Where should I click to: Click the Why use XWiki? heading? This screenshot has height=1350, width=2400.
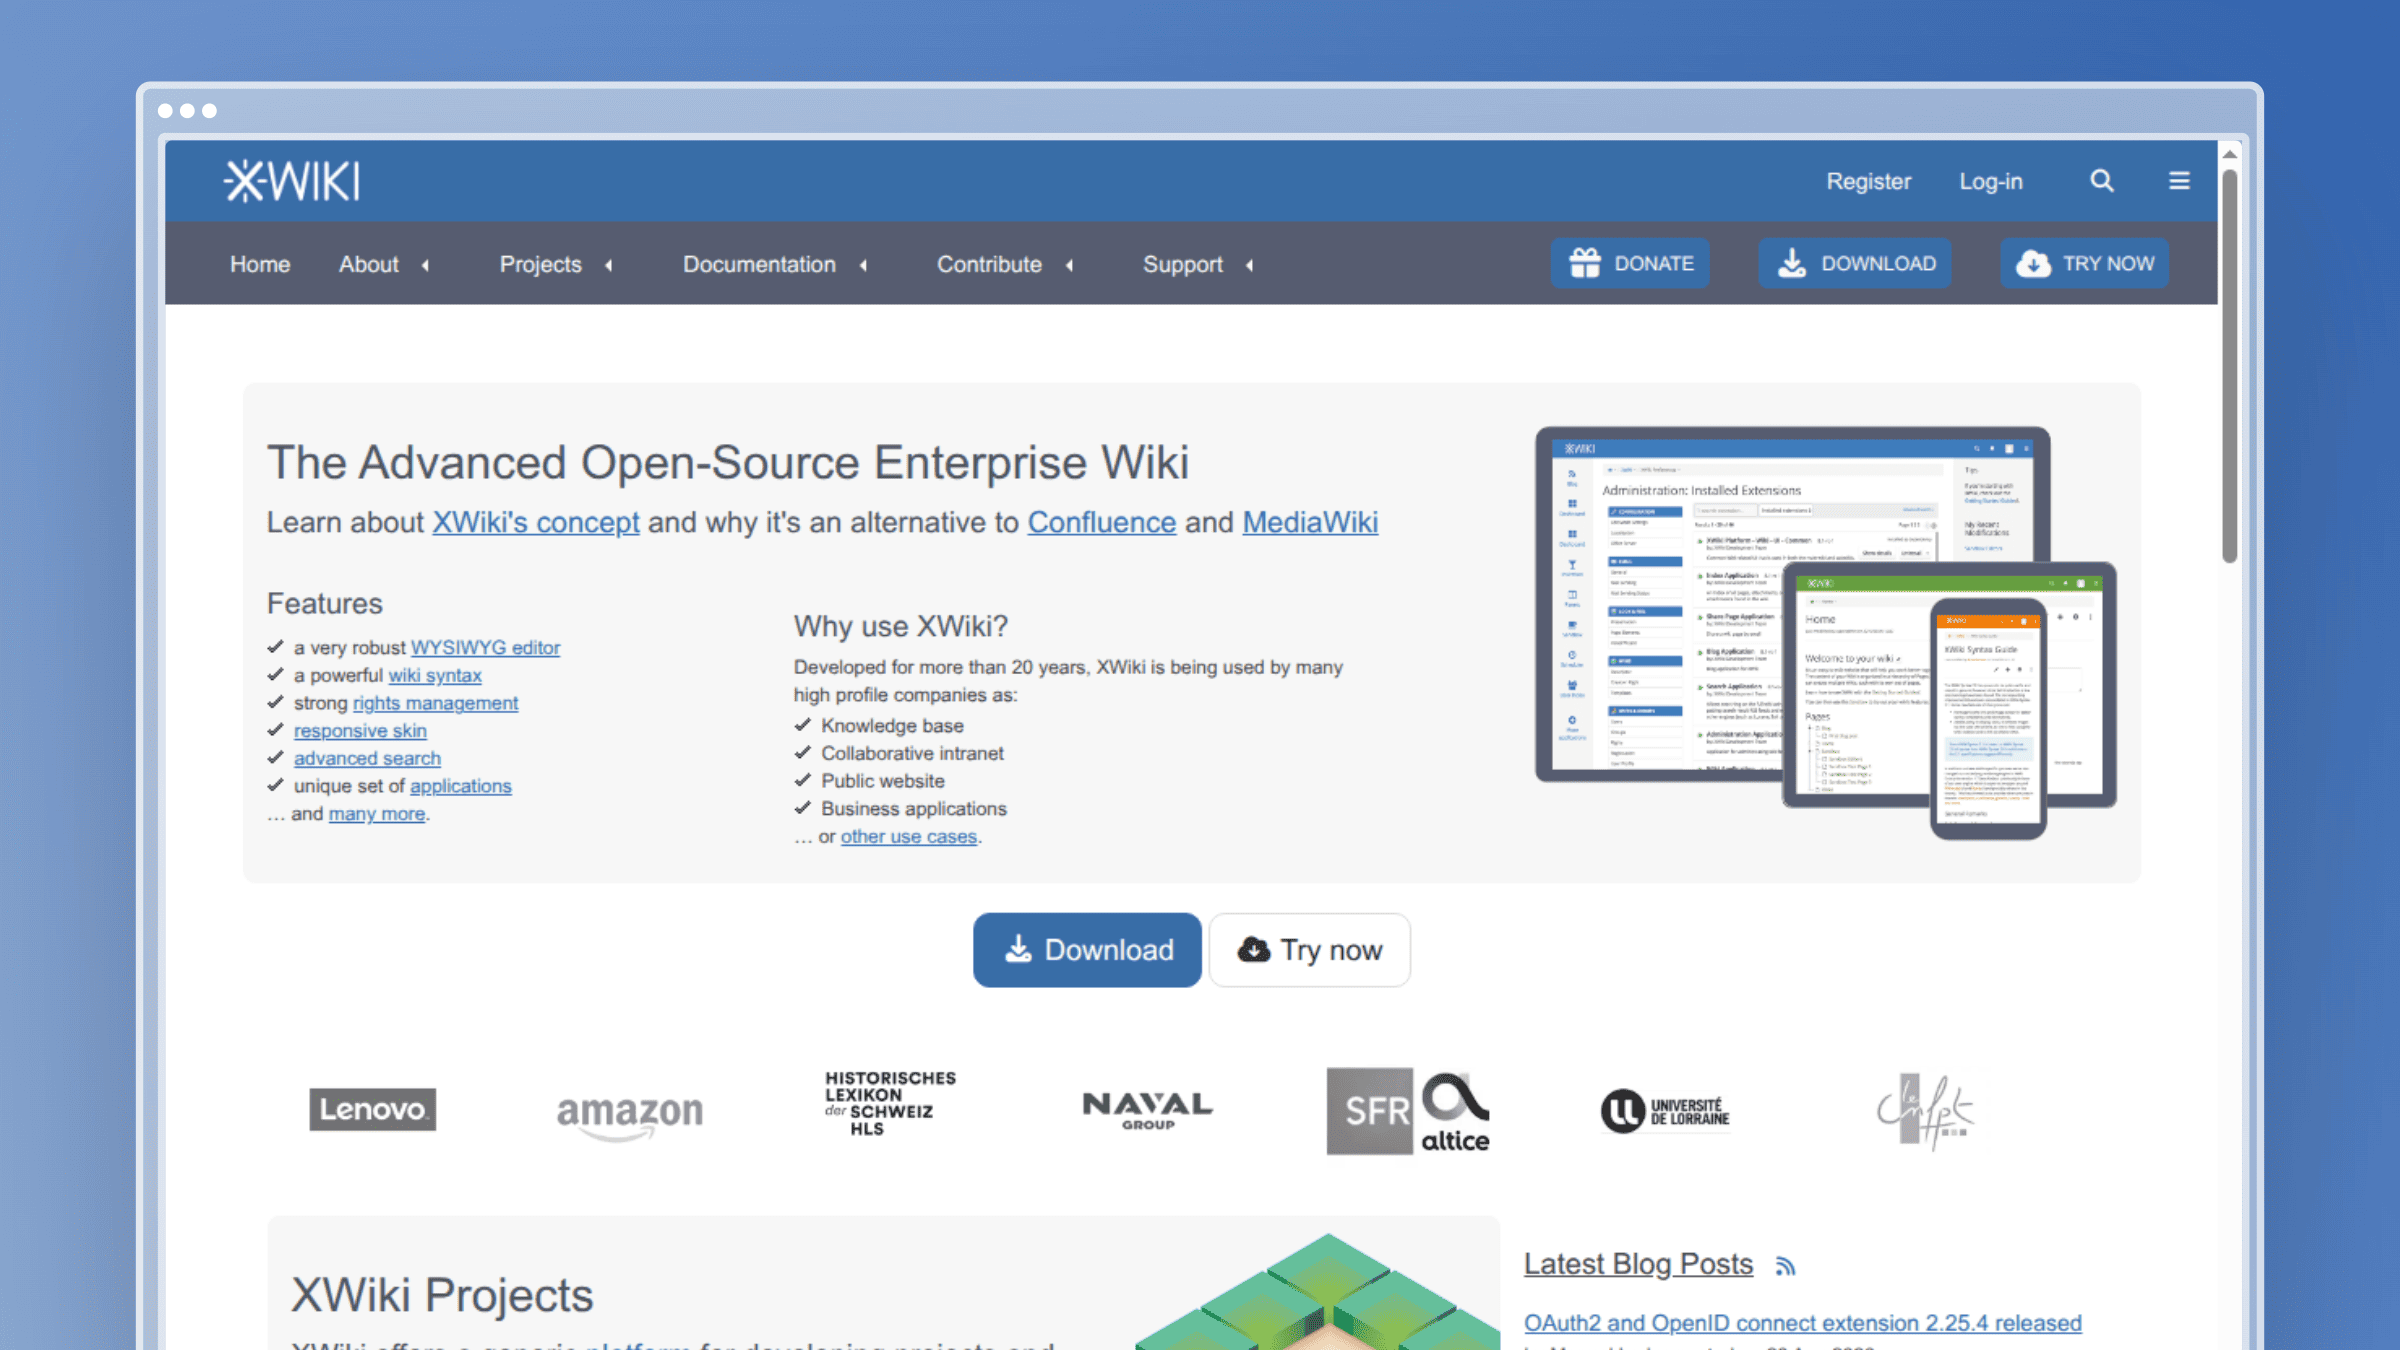(x=900, y=626)
